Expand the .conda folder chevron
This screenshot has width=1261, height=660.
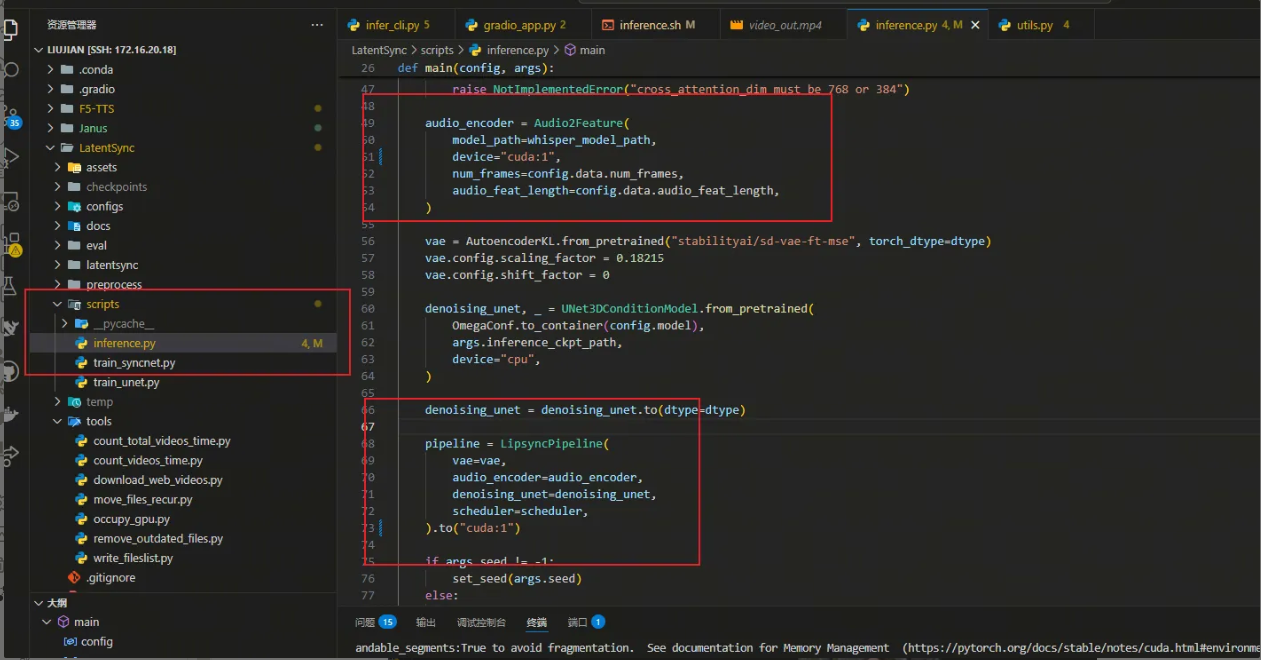[x=52, y=70]
